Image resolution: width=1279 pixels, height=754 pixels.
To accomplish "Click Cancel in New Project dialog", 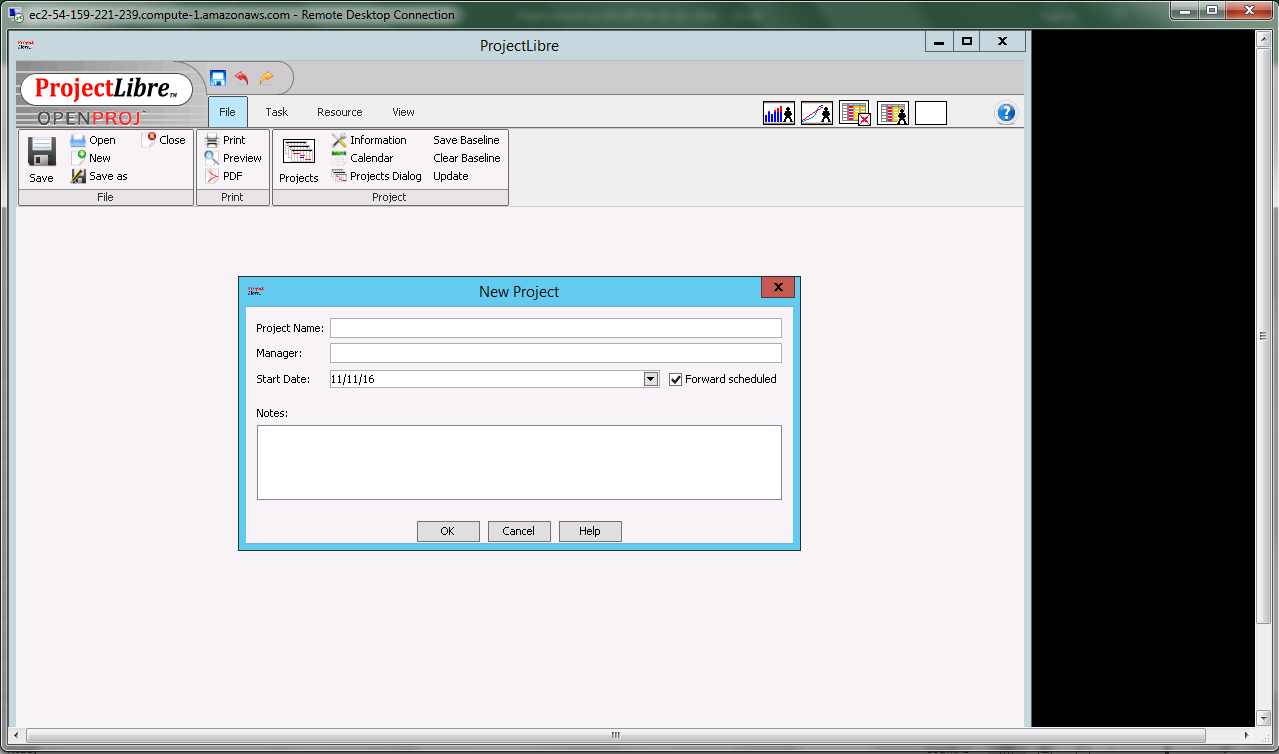I will pos(518,531).
